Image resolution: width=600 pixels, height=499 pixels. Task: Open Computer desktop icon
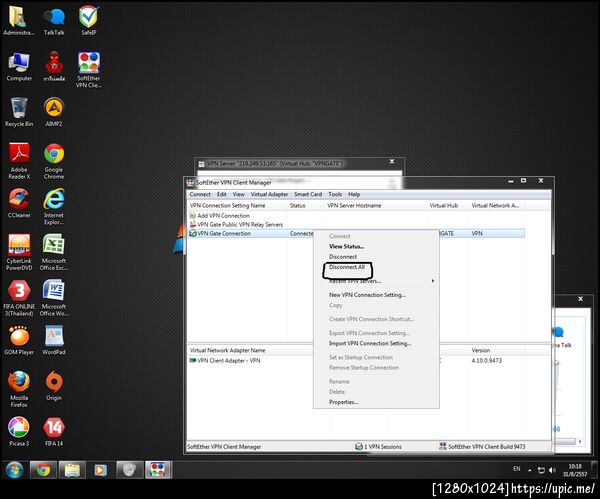pyautogui.click(x=19, y=67)
